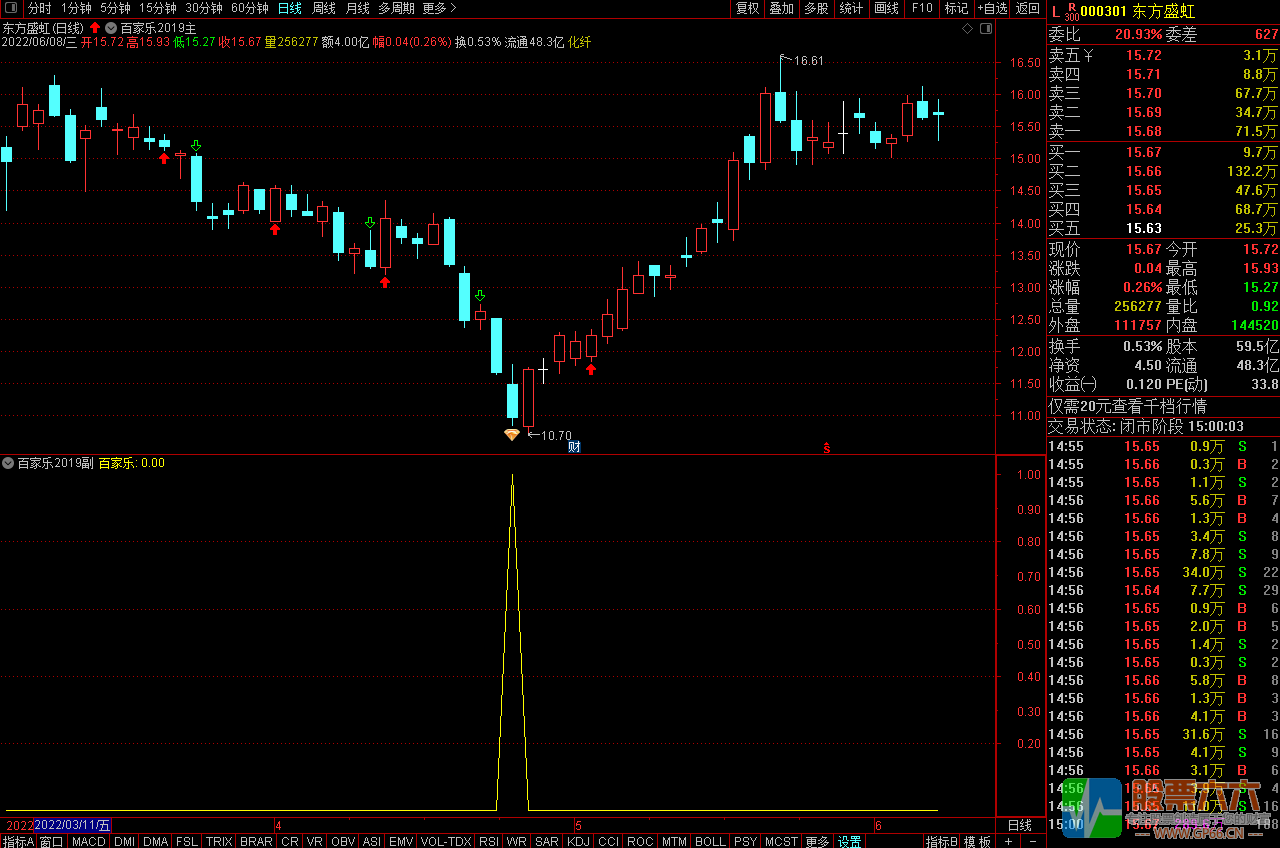Toggle 复权 price adjustment
The height and width of the screenshot is (848, 1280).
(747, 8)
